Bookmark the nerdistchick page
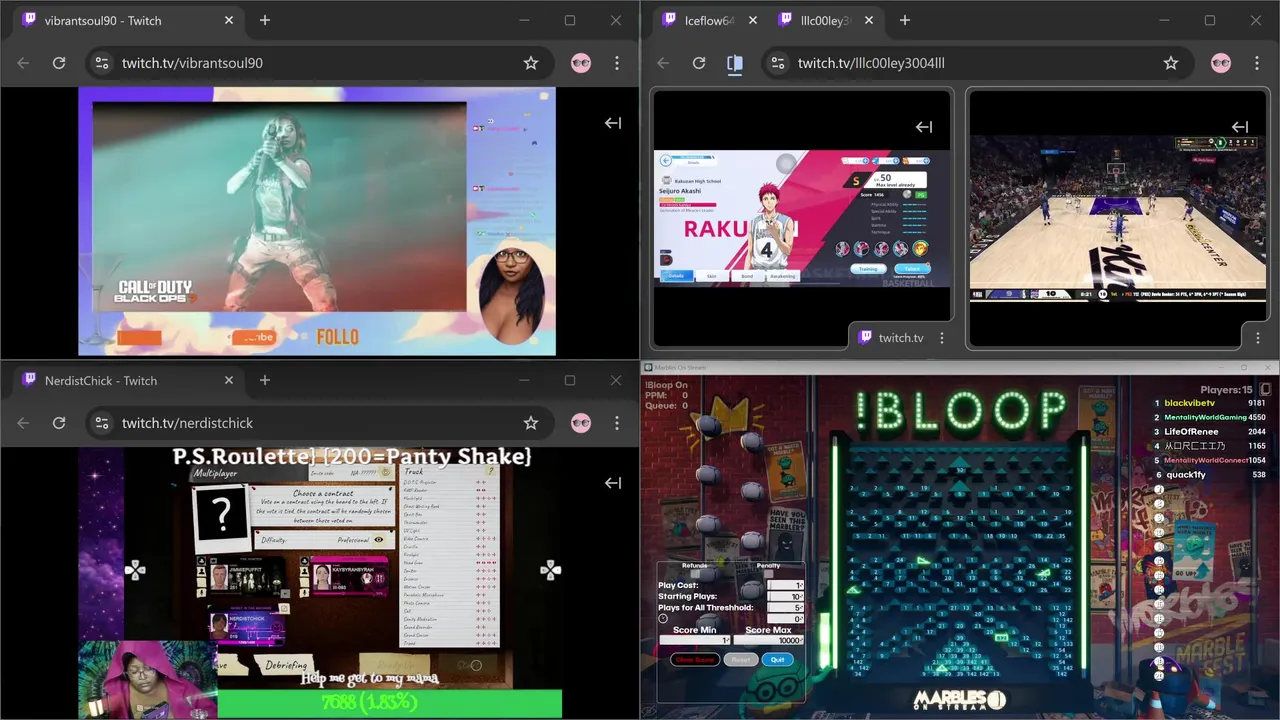Viewport: 1280px width, 720px height. click(x=531, y=423)
